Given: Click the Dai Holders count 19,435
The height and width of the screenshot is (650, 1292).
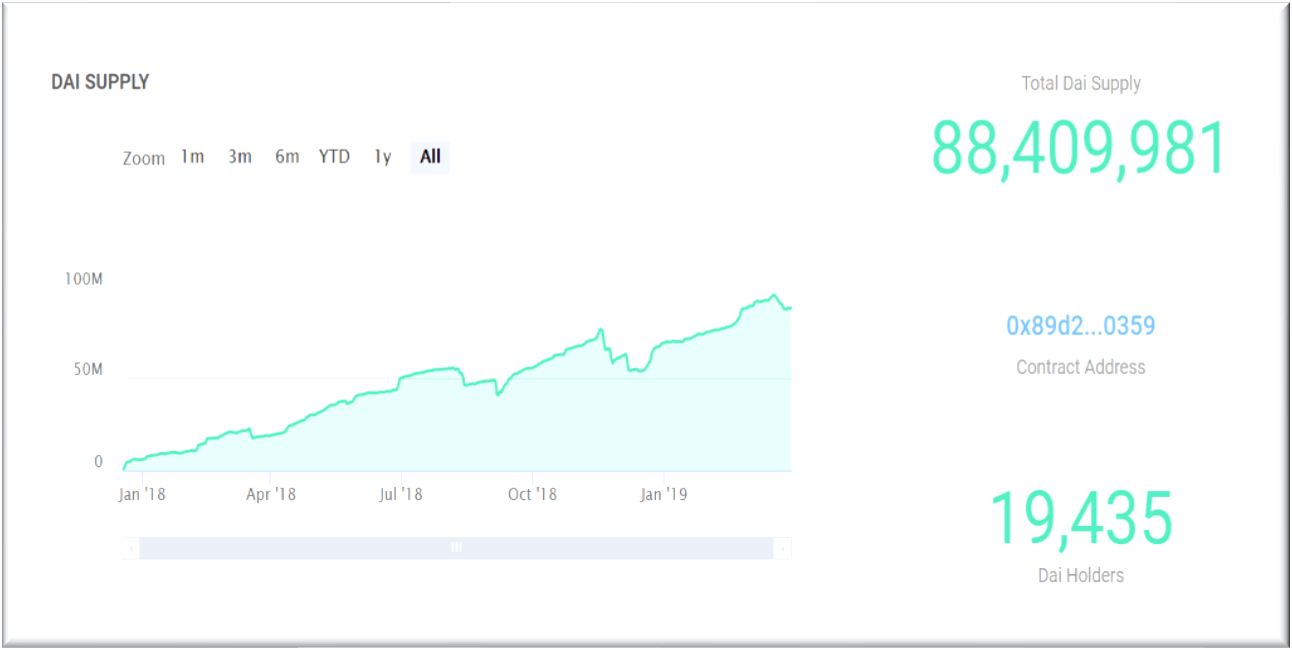Looking at the screenshot, I should pyautogui.click(x=1080, y=518).
